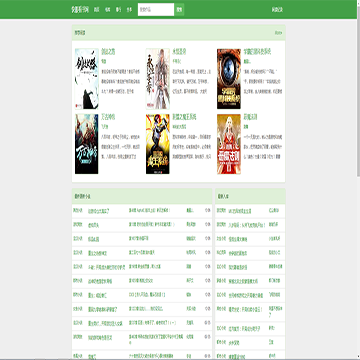The height and width of the screenshot is (360, 360).
Task: Click the site logo in the header
Action: (x=80, y=9)
